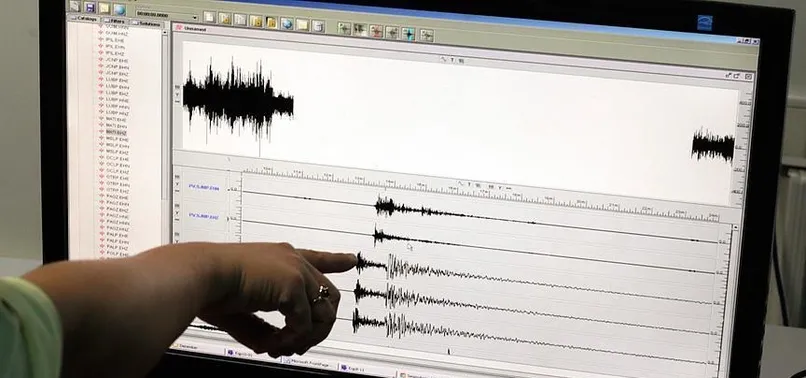Click the globe icon in the middle toolbar group
The height and width of the screenshot is (378, 806).
[x=286, y=23]
